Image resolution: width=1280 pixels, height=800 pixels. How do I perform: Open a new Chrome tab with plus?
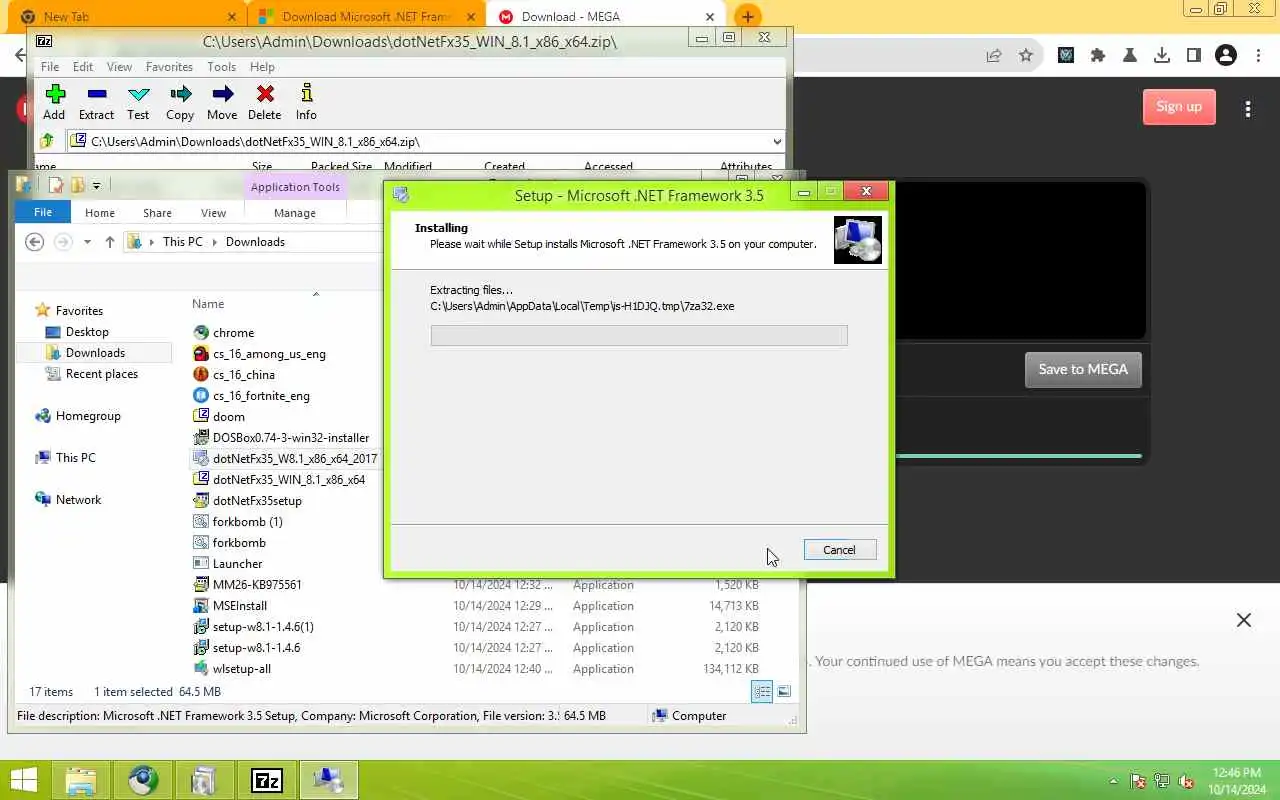point(747,17)
